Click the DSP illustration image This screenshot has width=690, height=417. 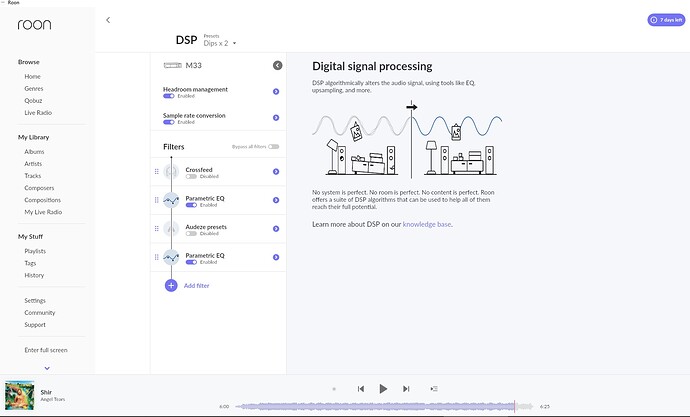407,139
